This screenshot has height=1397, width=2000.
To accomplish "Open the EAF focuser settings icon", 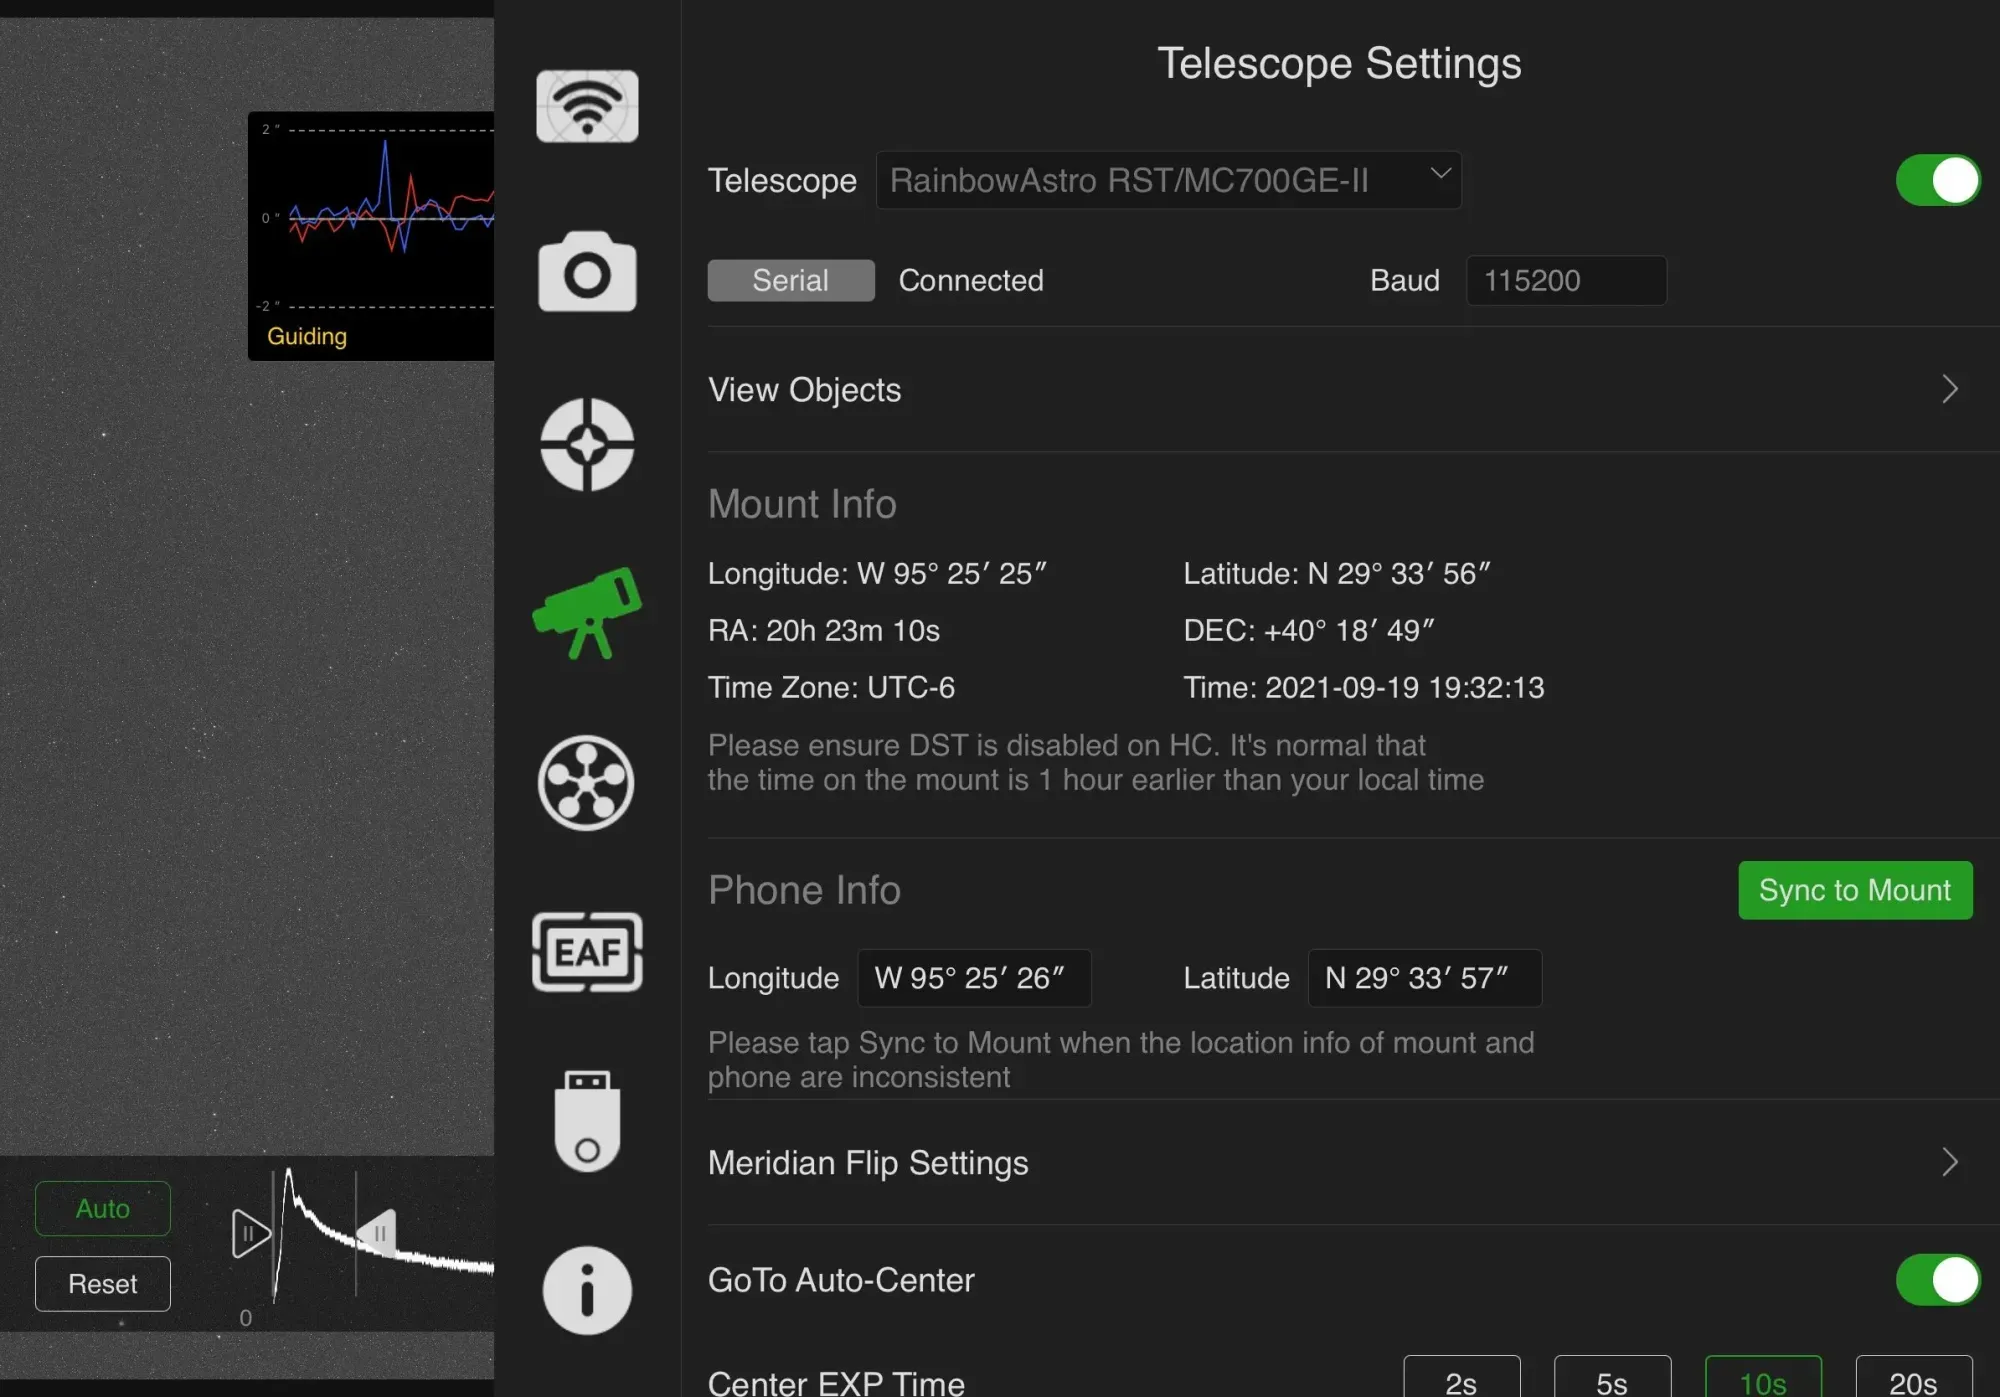I will [x=587, y=951].
